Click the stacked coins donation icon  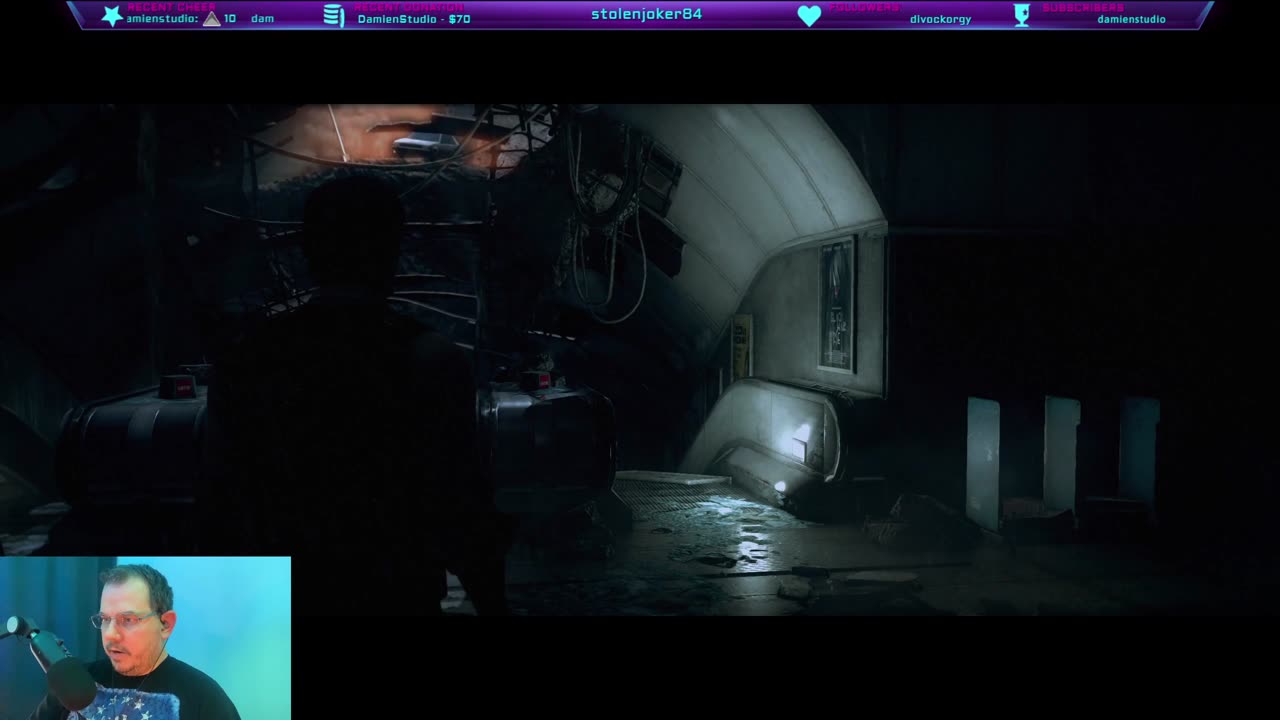(334, 15)
